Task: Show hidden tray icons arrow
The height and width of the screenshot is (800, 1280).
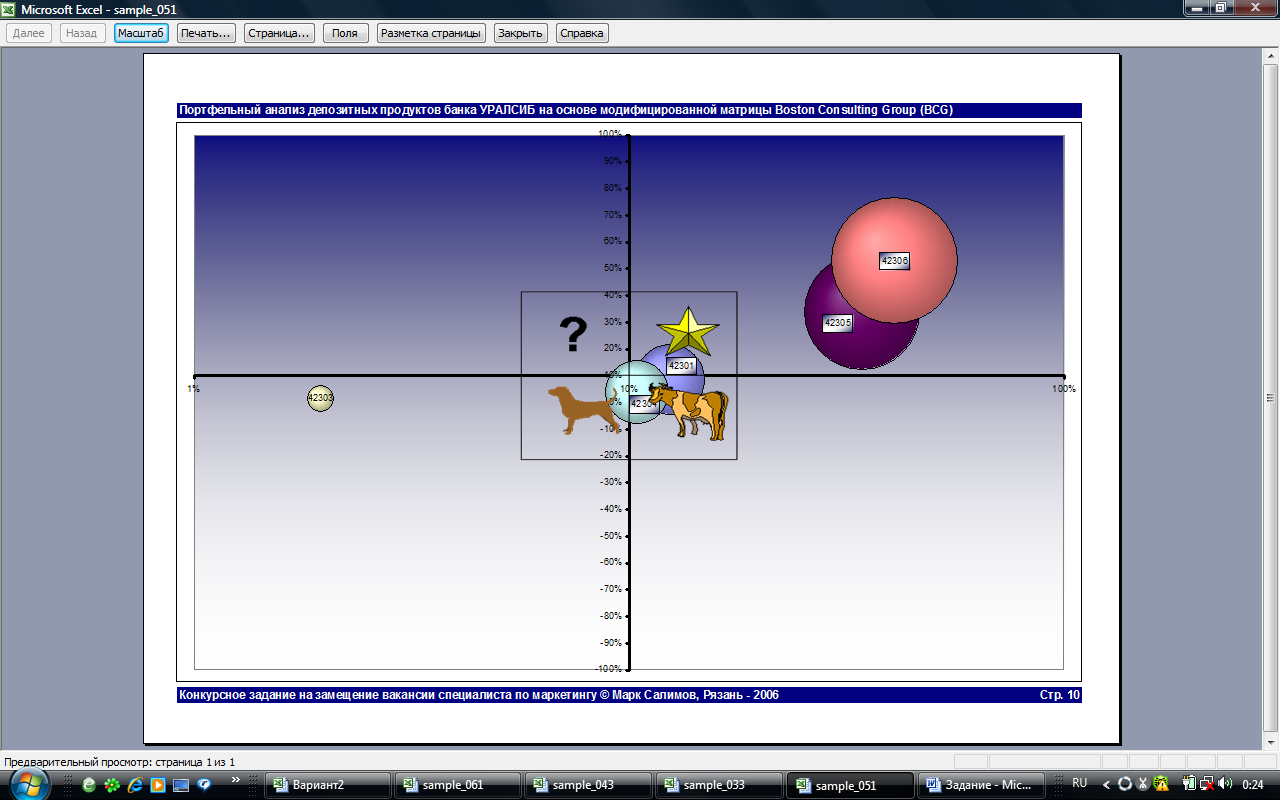Action: pyautogui.click(x=1107, y=784)
